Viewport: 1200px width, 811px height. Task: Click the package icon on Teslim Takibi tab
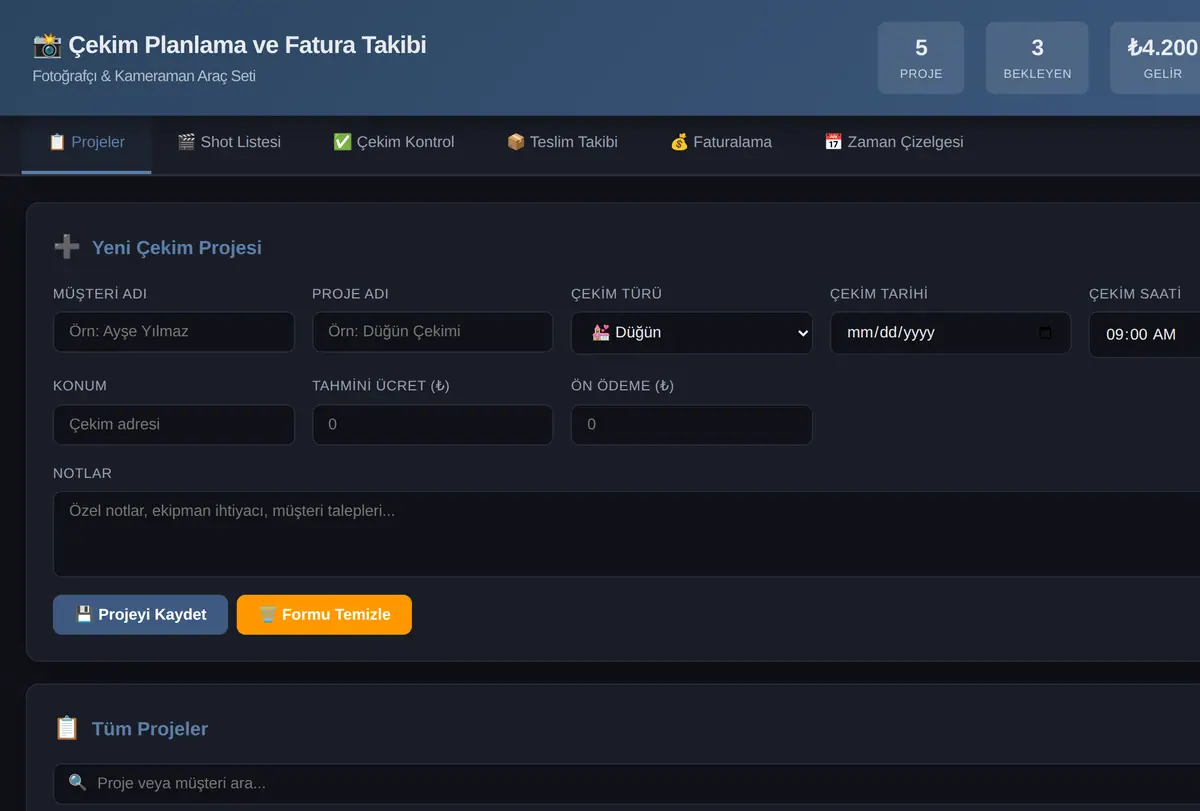(516, 142)
